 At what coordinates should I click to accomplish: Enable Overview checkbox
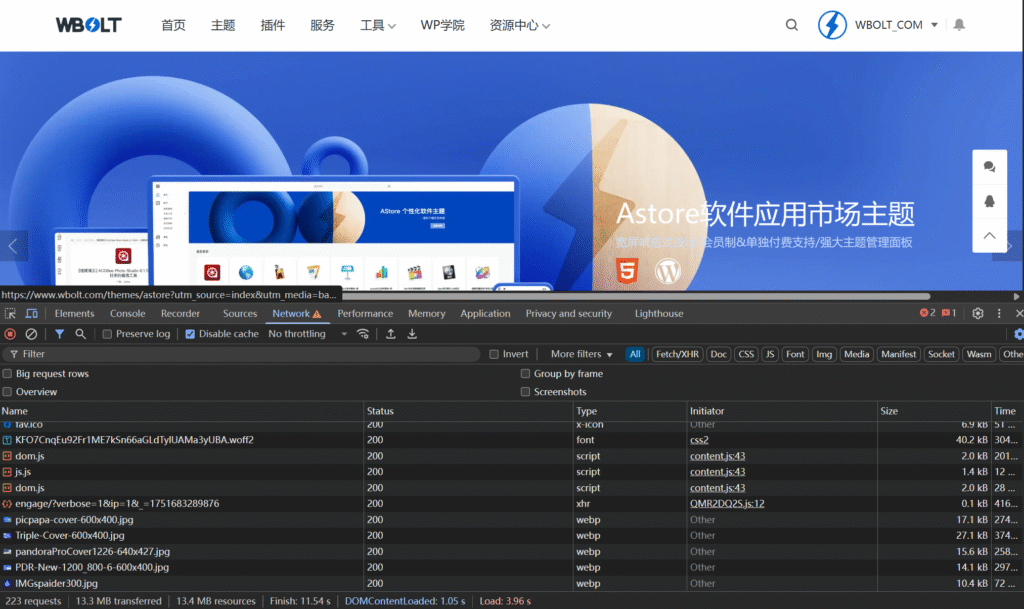(7, 392)
